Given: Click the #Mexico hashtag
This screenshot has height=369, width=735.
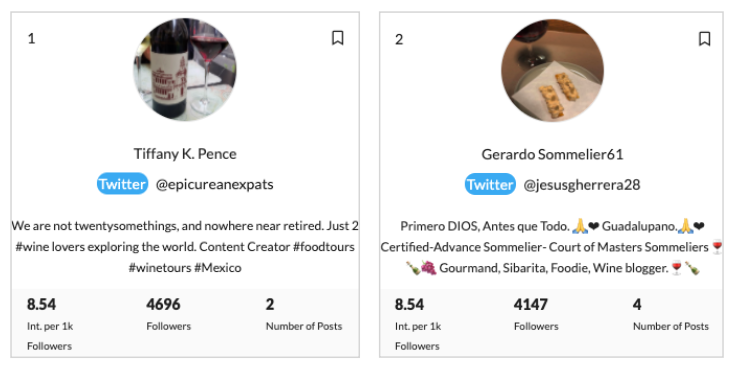Looking at the screenshot, I should 218,268.
